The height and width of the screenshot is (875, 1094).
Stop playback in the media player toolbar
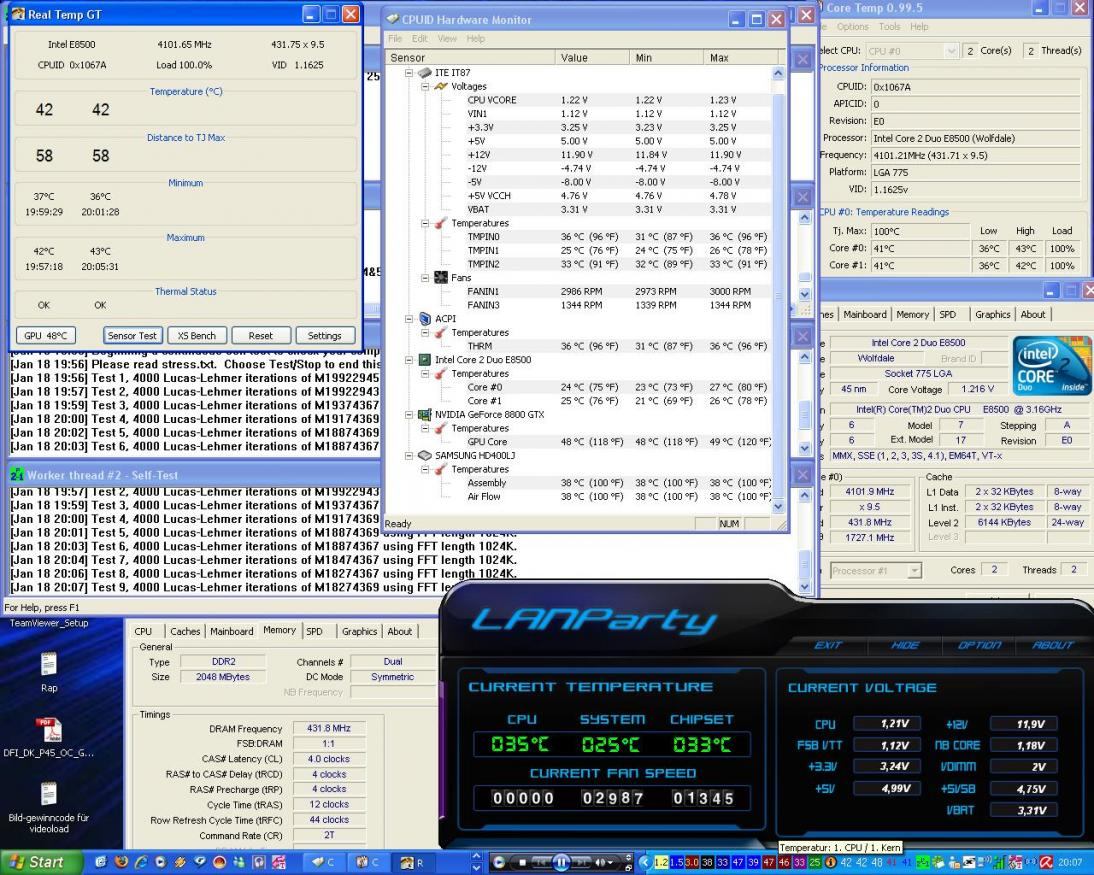[x=522, y=862]
